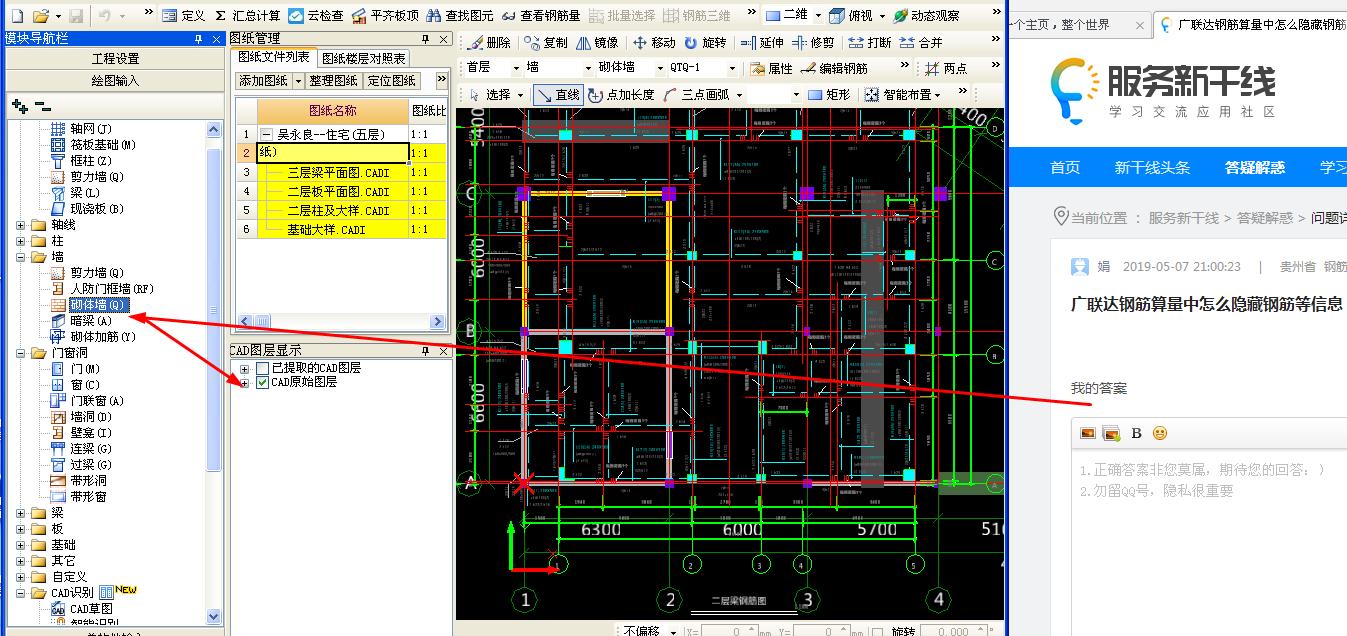Insert image icon in answer editor
This screenshot has width=1347, height=636.
pyautogui.click(x=1088, y=433)
